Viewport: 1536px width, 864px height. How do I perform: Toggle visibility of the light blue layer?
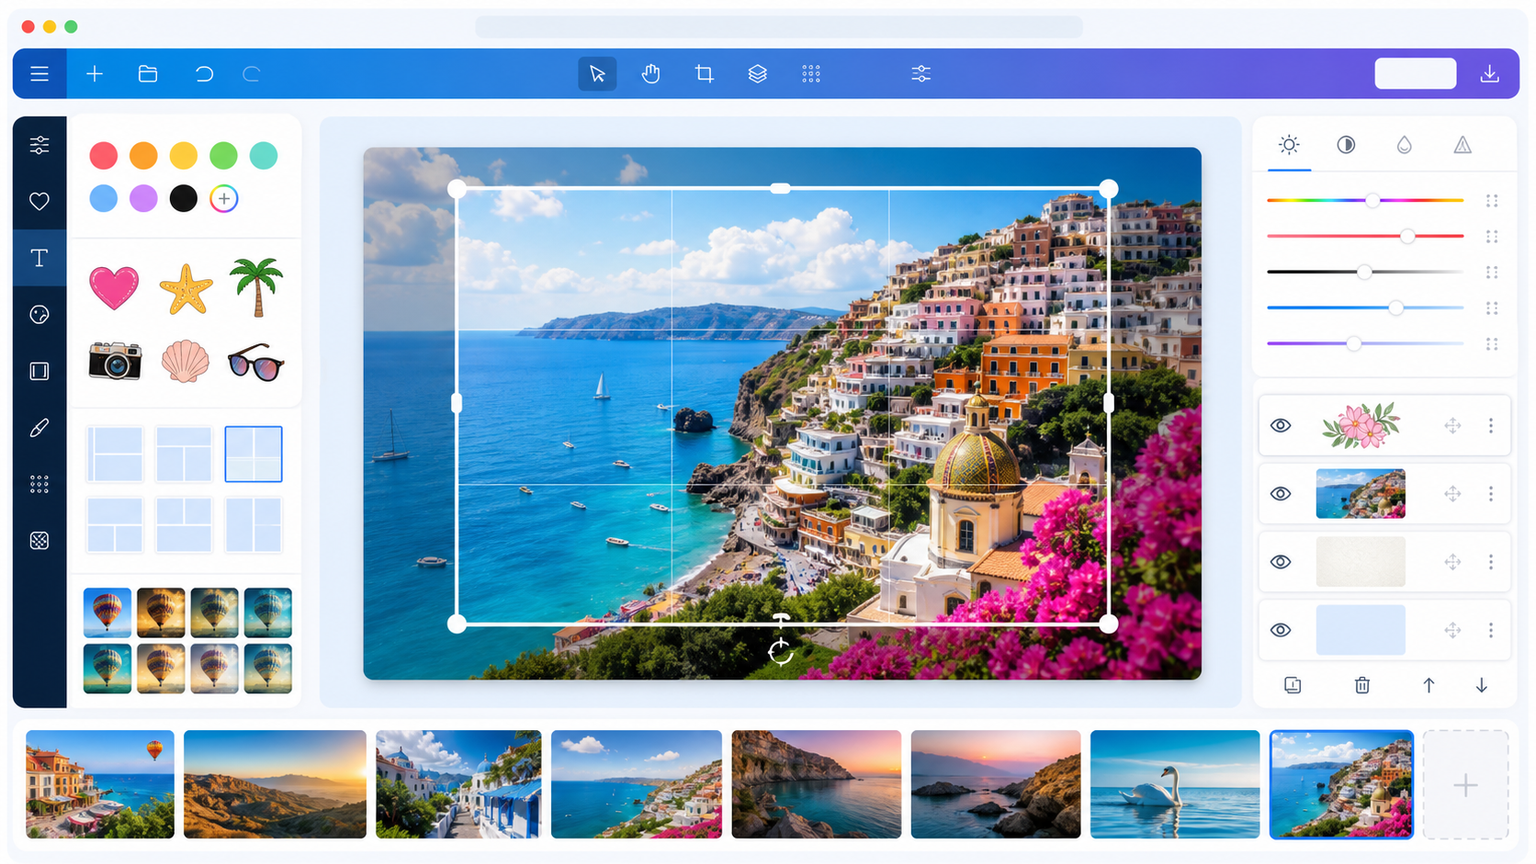pos(1281,630)
